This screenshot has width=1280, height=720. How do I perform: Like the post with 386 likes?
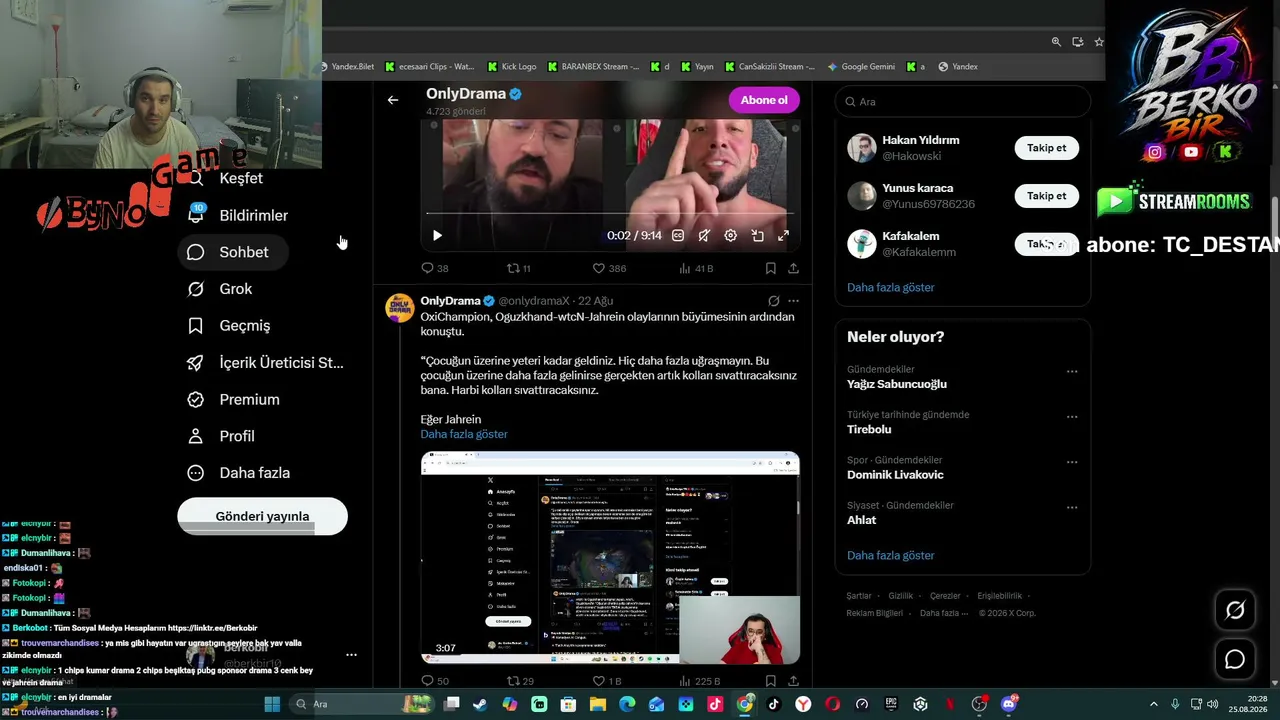[609, 268]
